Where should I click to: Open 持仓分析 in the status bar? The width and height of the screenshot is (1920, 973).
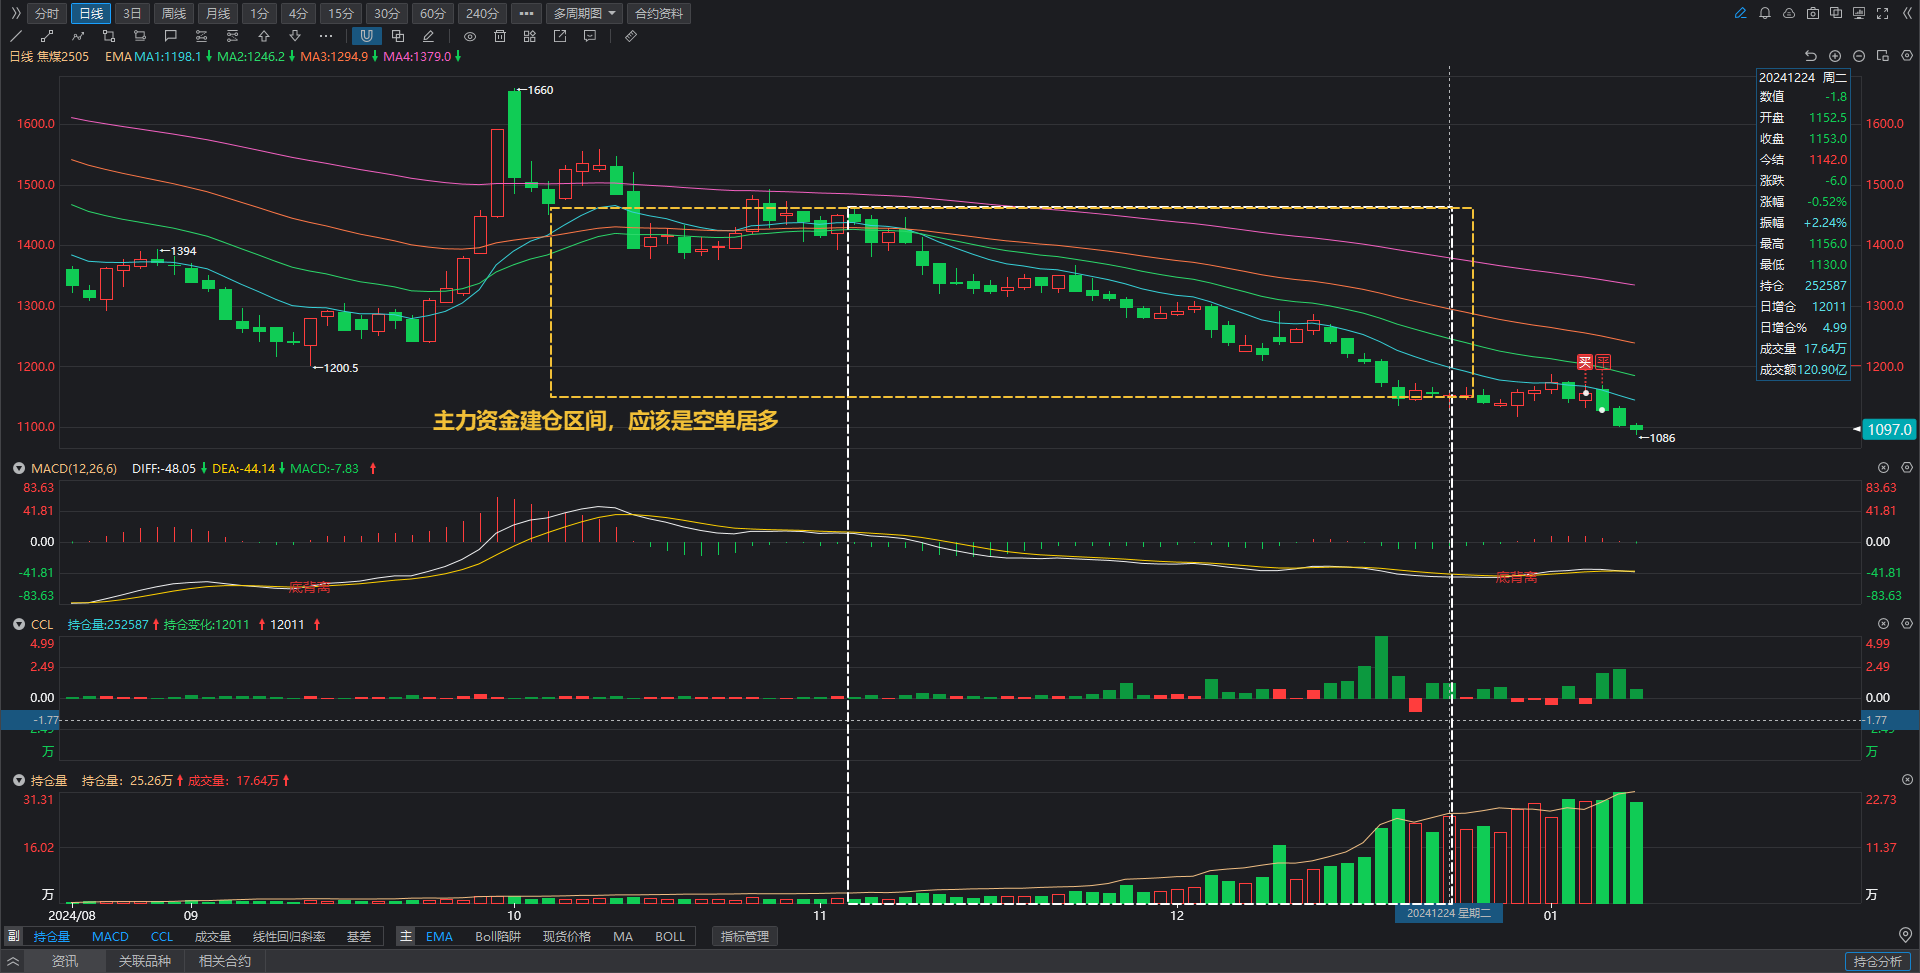1877,961
